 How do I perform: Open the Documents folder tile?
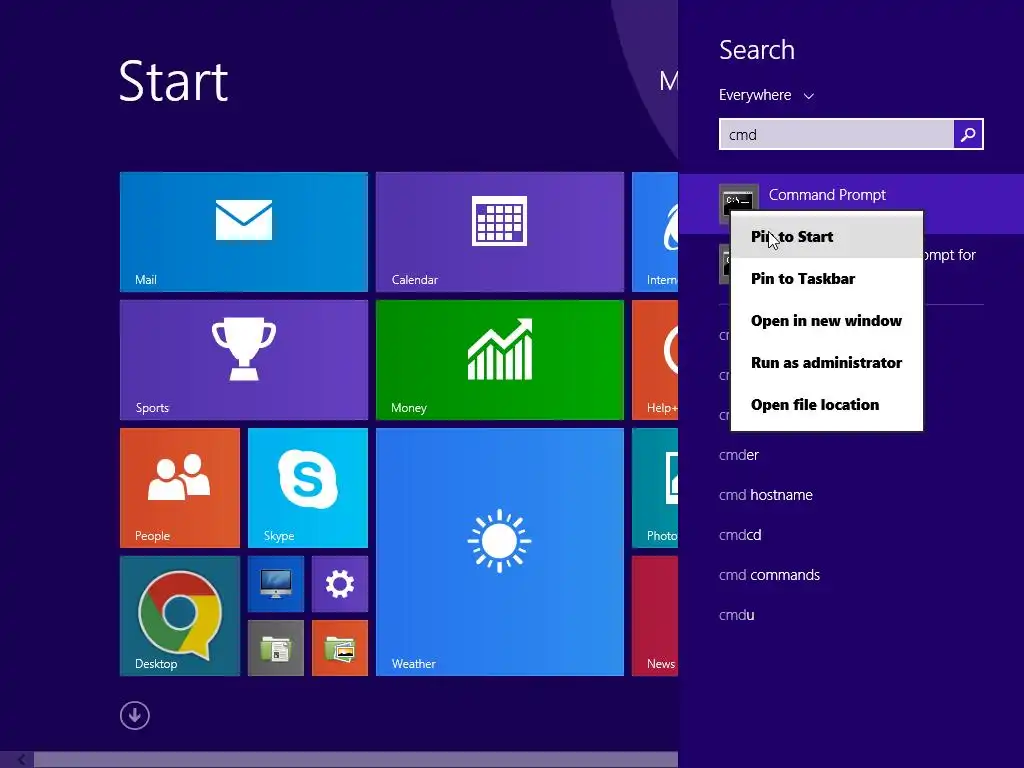(276, 648)
